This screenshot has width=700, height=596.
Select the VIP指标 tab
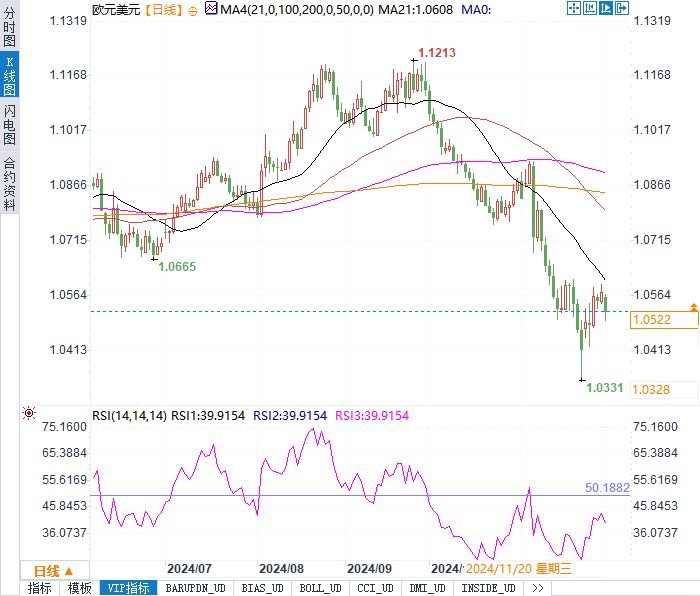click(129, 588)
